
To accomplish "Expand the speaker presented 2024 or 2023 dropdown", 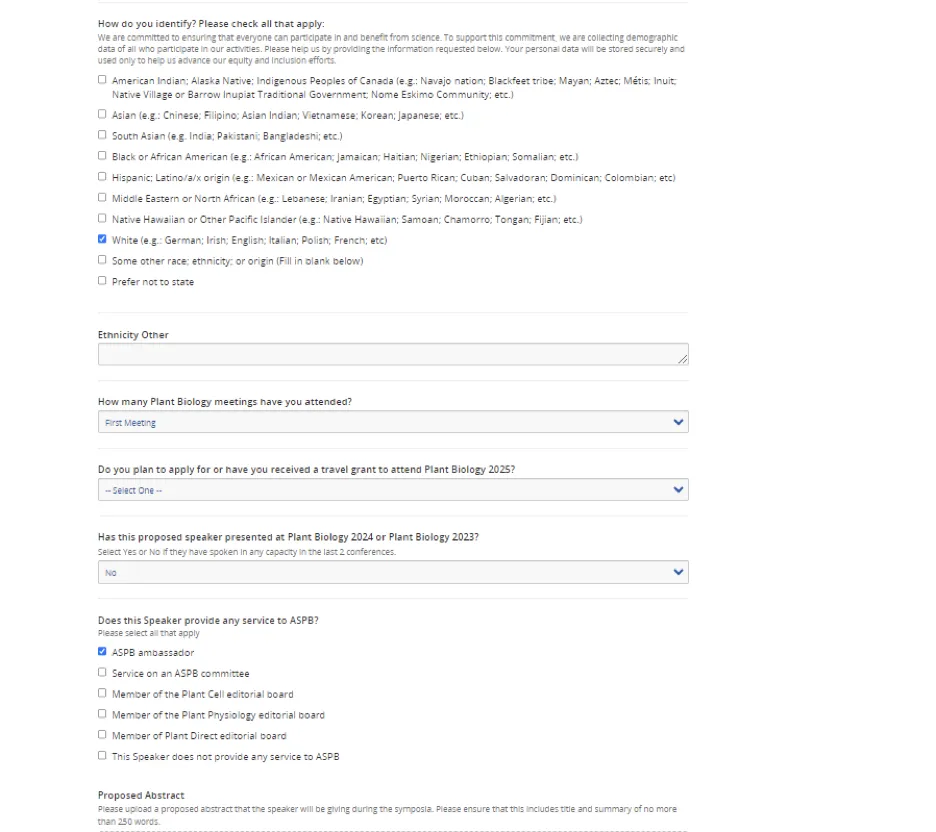I will click(393, 572).
